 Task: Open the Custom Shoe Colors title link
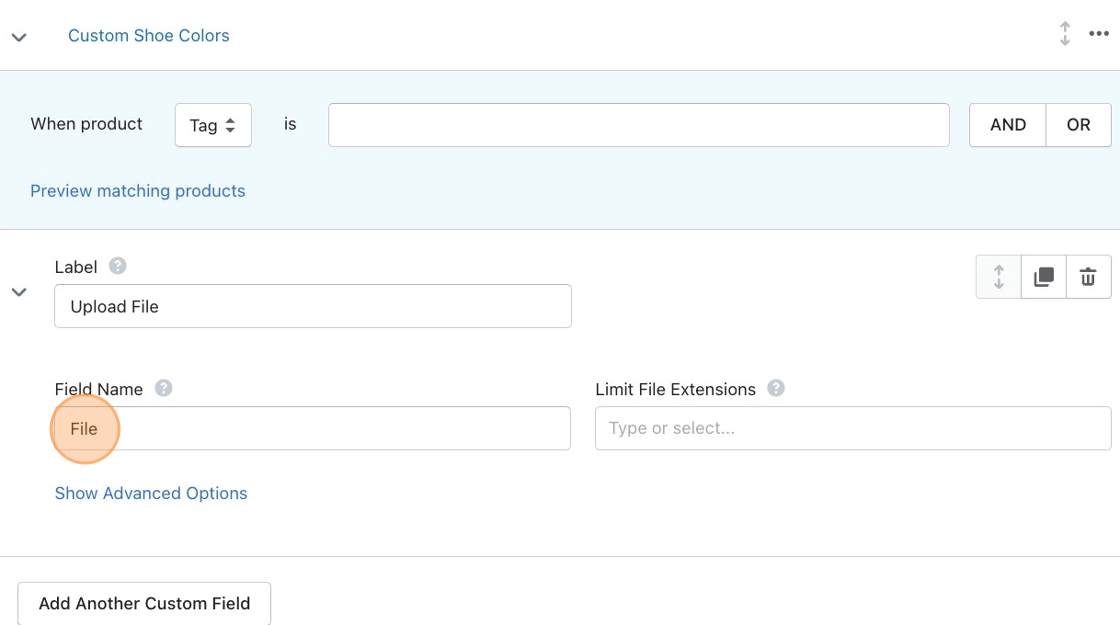point(148,35)
